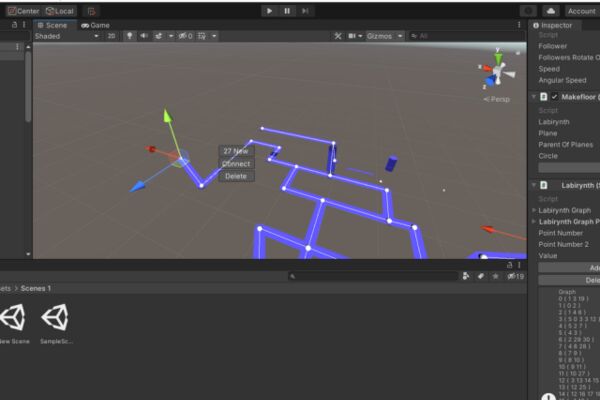This screenshot has height=400, width=600.
Task: Toggle scene effects icon
Action: click(x=158, y=36)
